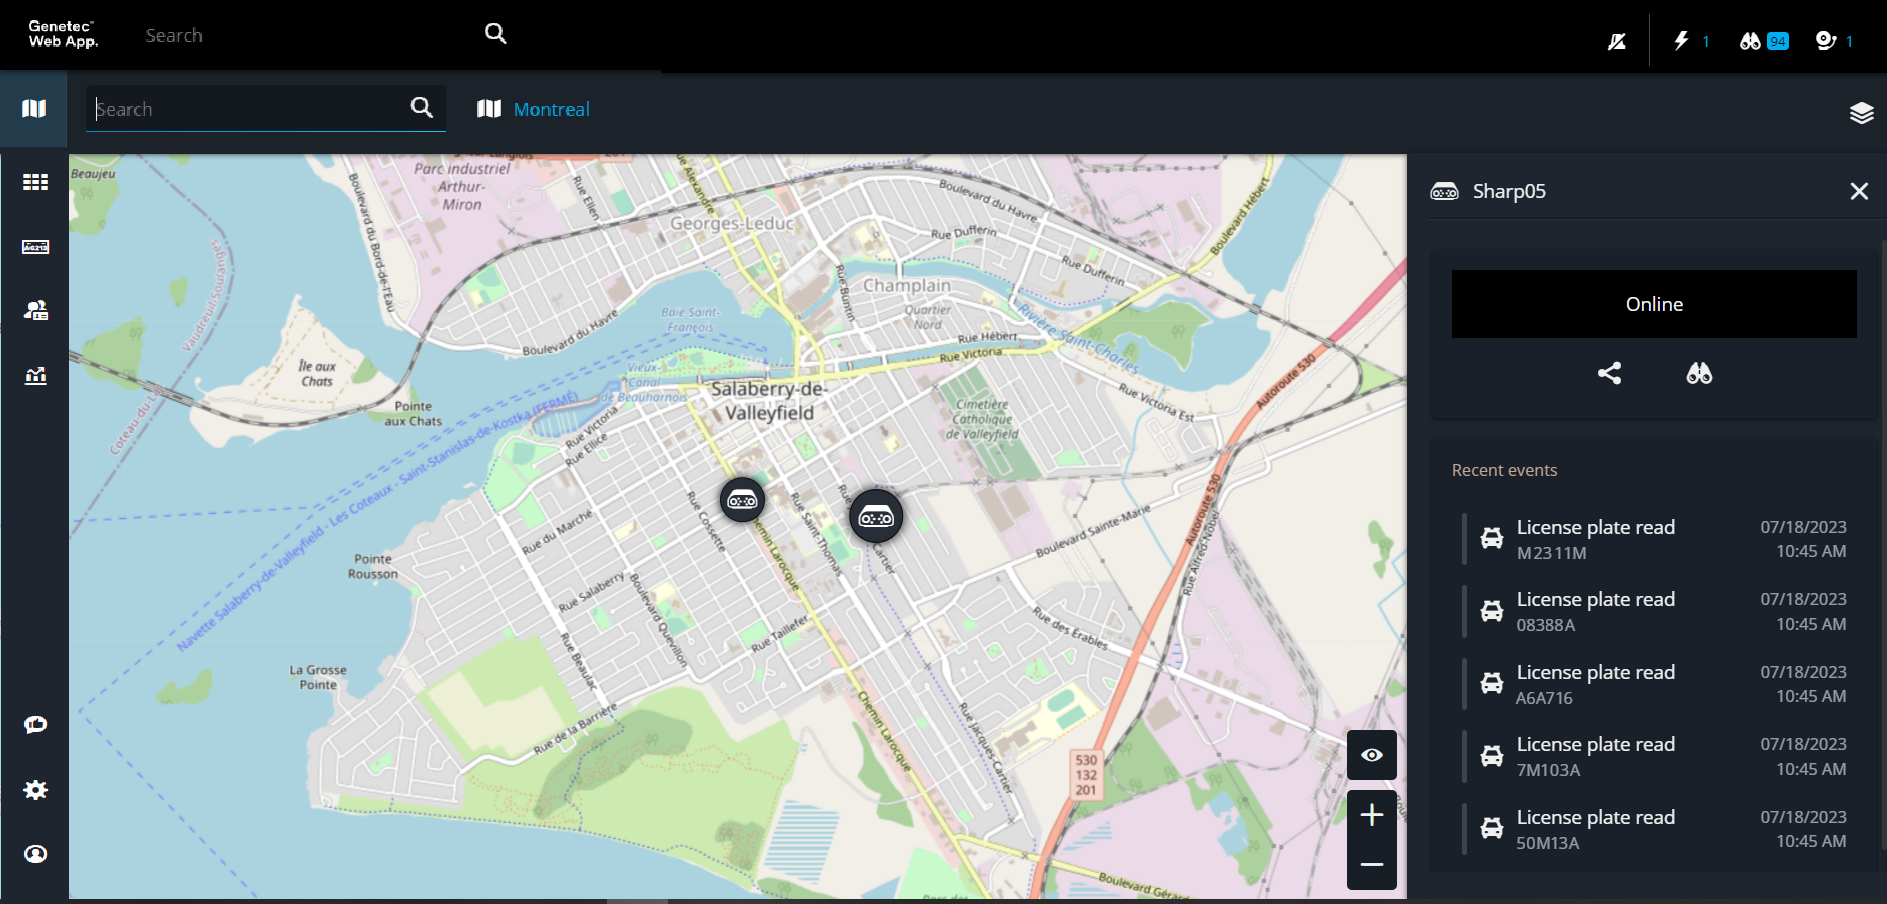Click the Montreal map selector
The width and height of the screenshot is (1887, 904).
[x=533, y=109]
